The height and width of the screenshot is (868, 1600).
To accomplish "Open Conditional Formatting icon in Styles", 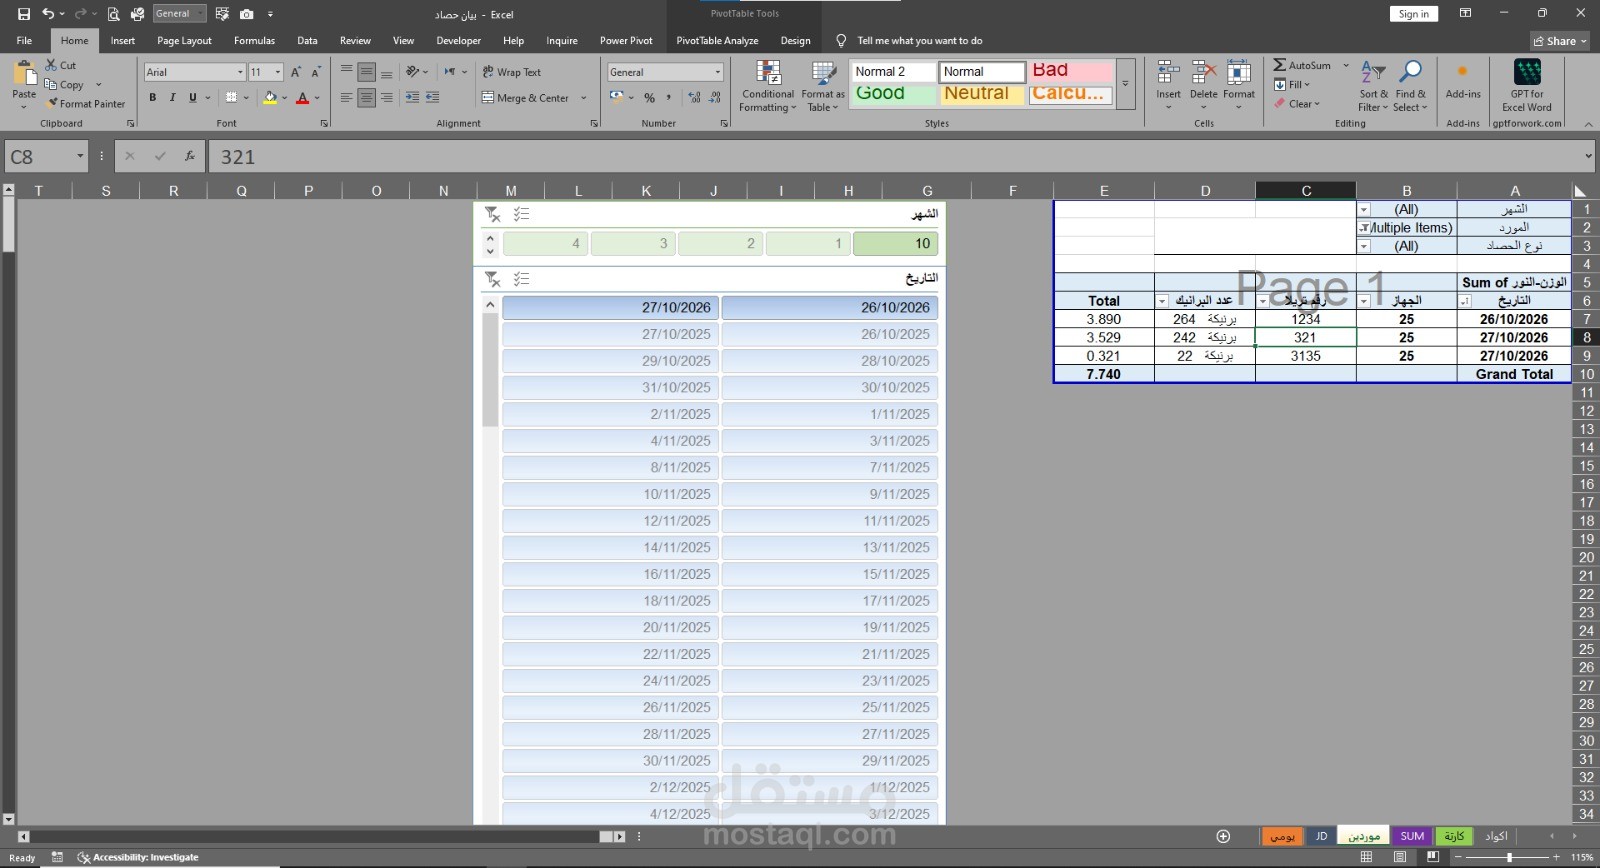I will click(768, 73).
